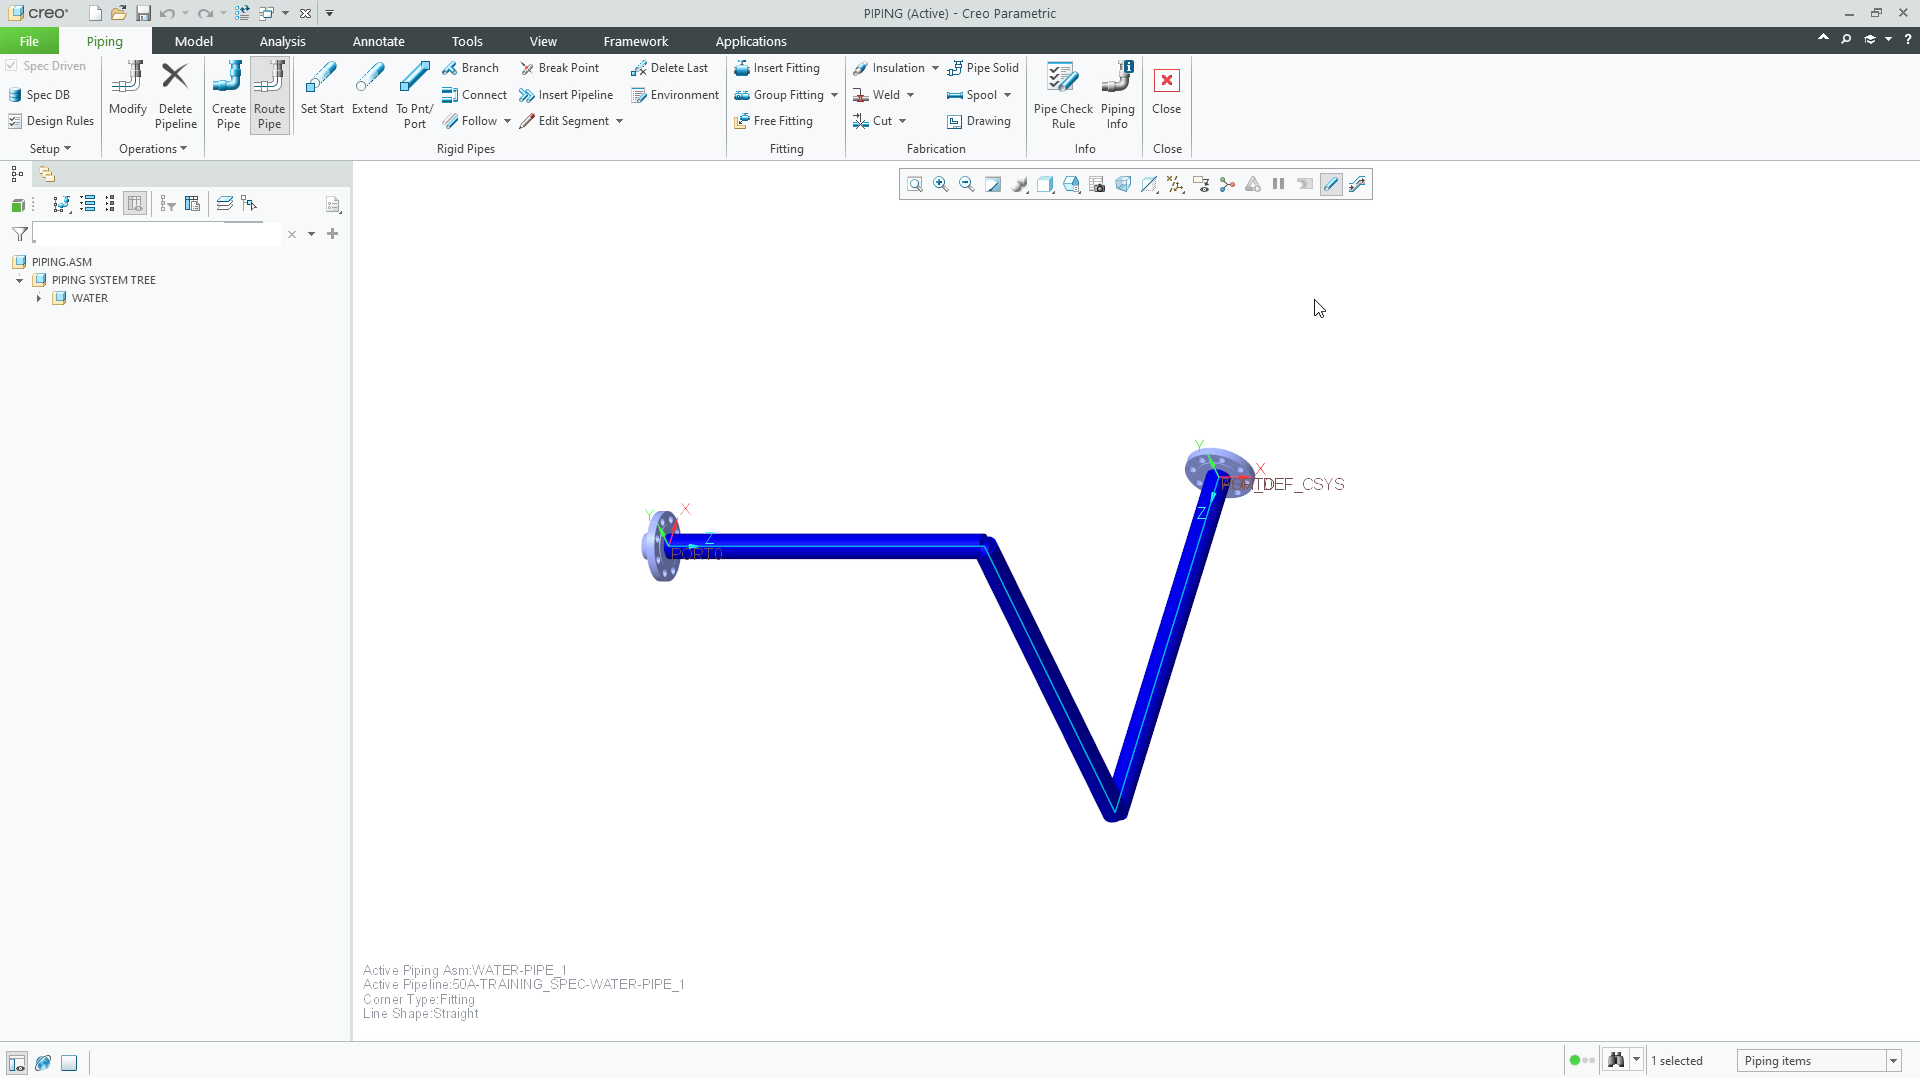The height and width of the screenshot is (1078, 1920).
Task: Open Design Rules
Action: [x=51, y=121]
